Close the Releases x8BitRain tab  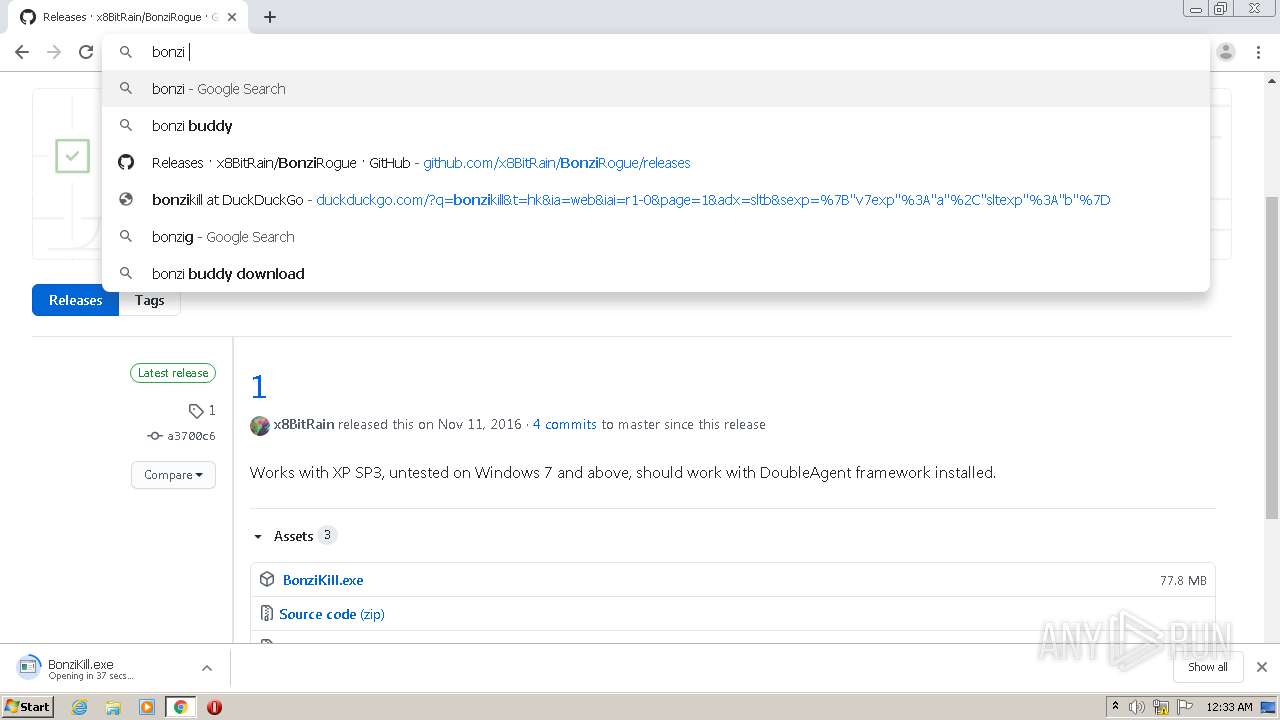coord(232,17)
